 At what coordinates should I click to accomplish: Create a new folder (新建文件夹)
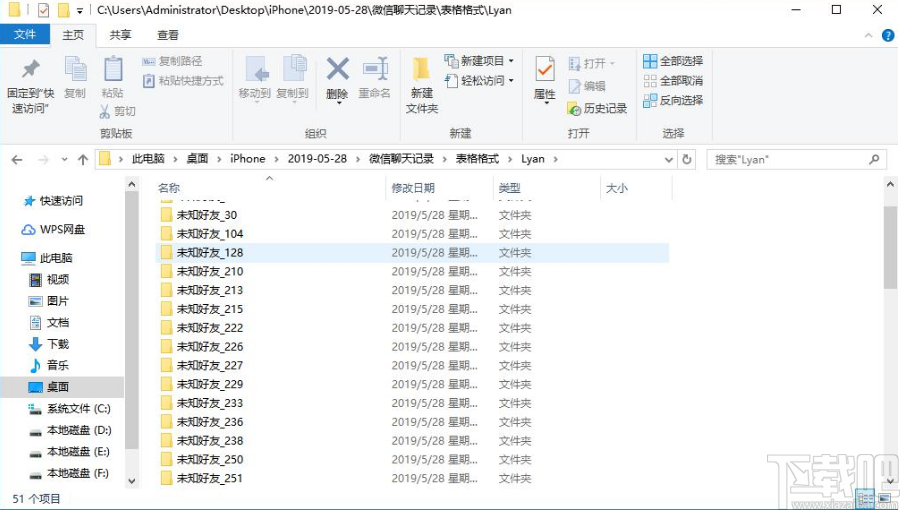422,85
